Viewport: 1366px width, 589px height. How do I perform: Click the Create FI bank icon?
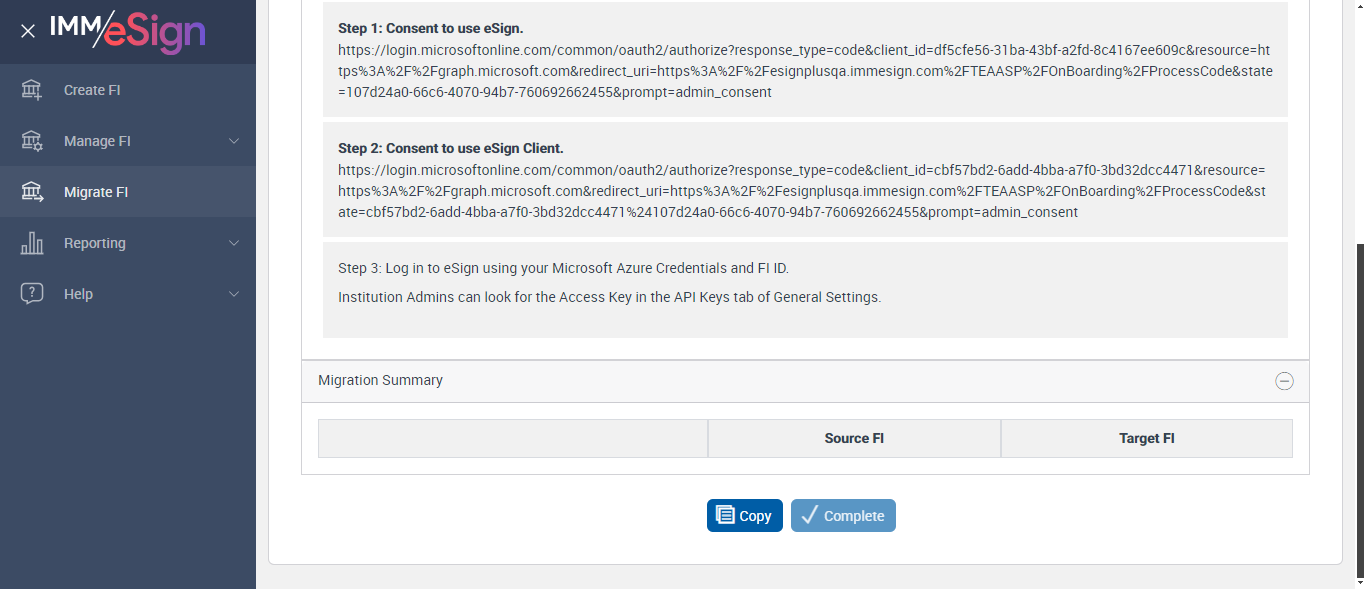click(x=32, y=90)
